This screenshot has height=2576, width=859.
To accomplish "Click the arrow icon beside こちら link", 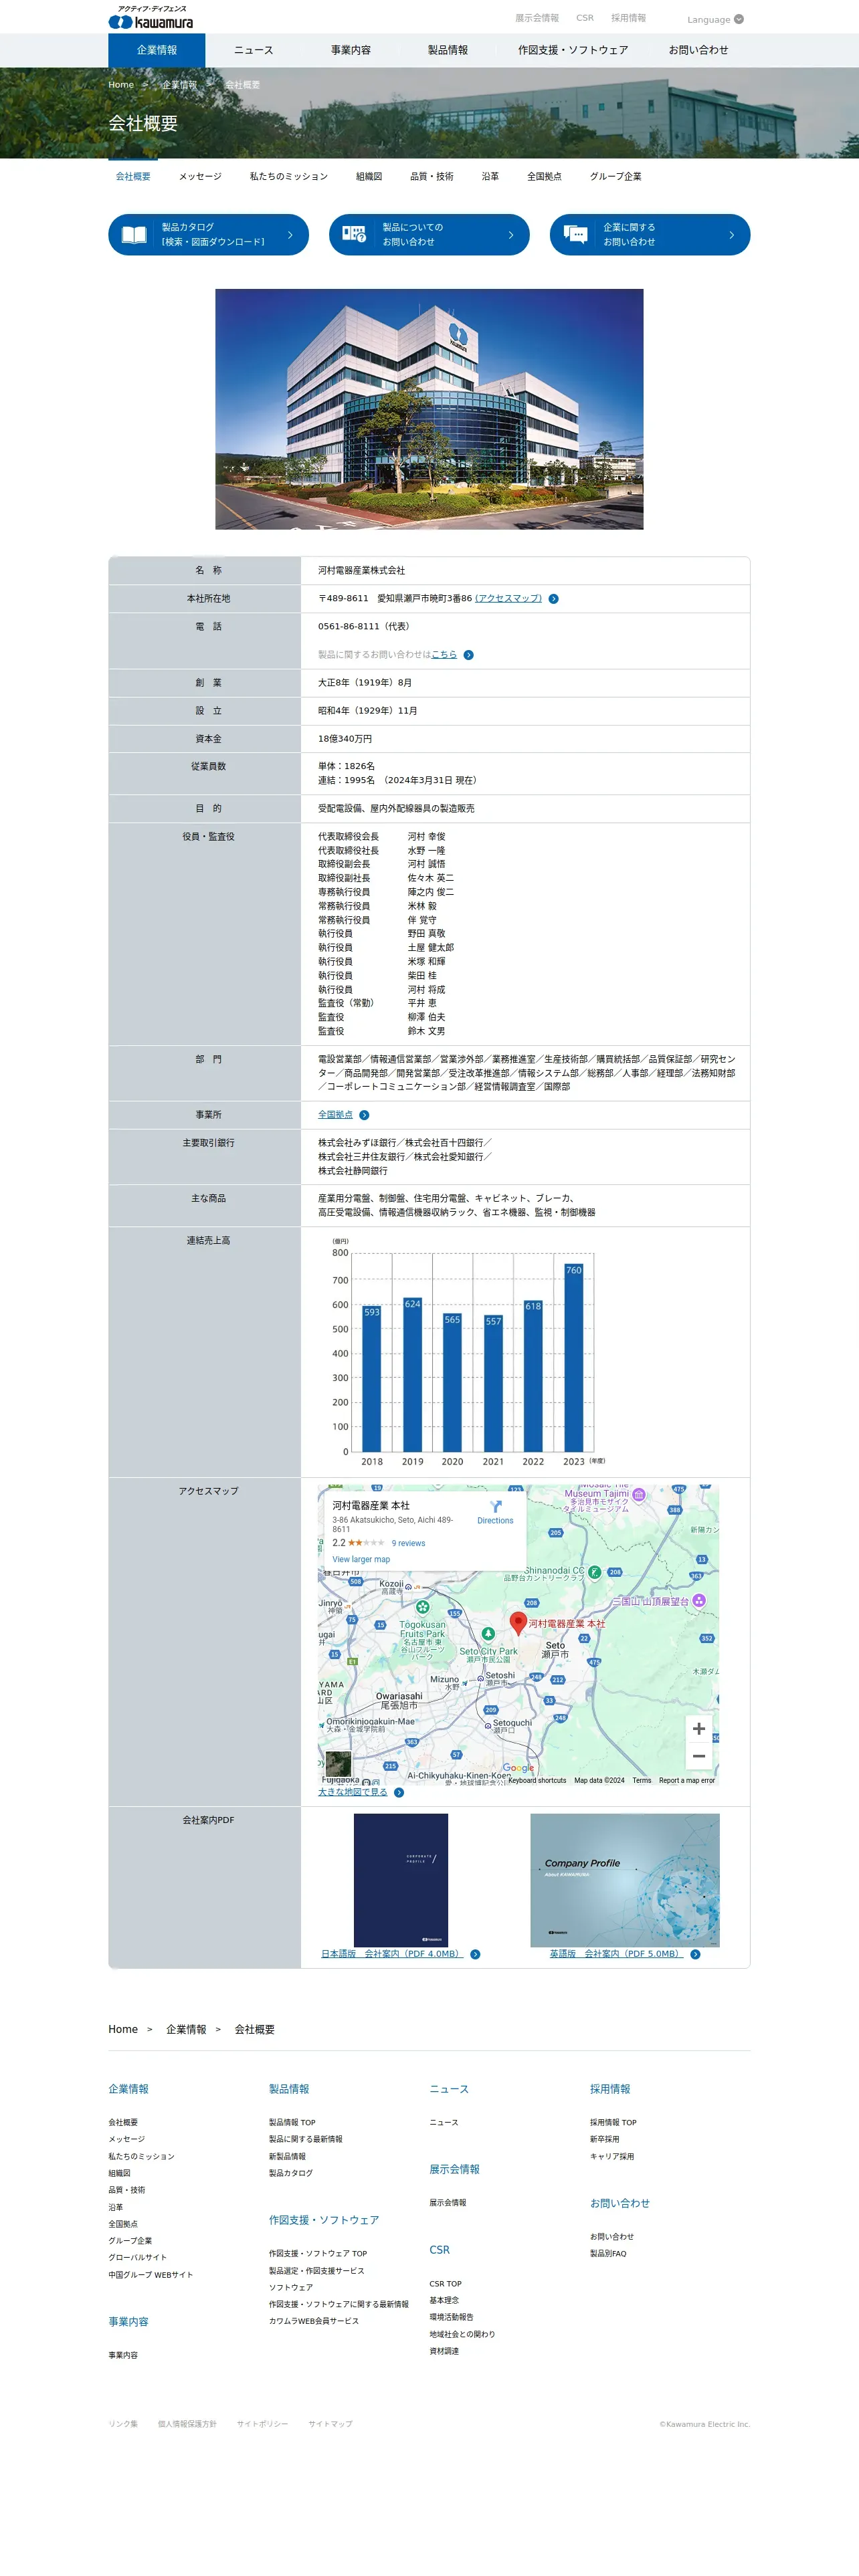I will [x=468, y=655].
